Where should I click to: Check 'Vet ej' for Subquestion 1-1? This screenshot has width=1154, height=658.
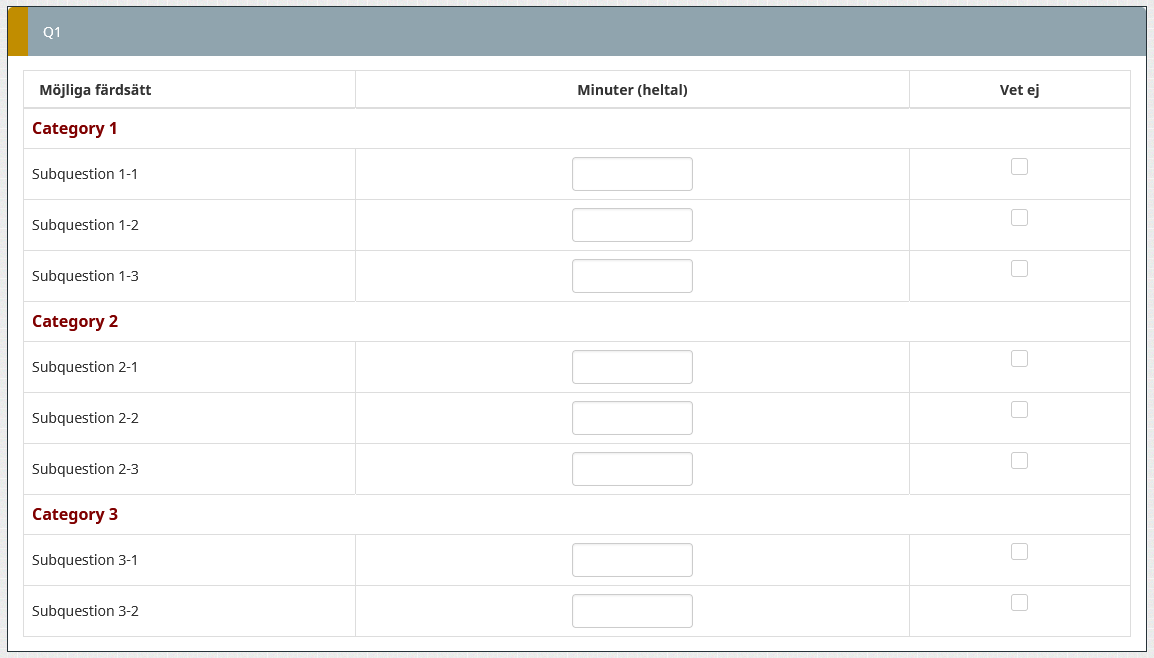pos(1019,167)
